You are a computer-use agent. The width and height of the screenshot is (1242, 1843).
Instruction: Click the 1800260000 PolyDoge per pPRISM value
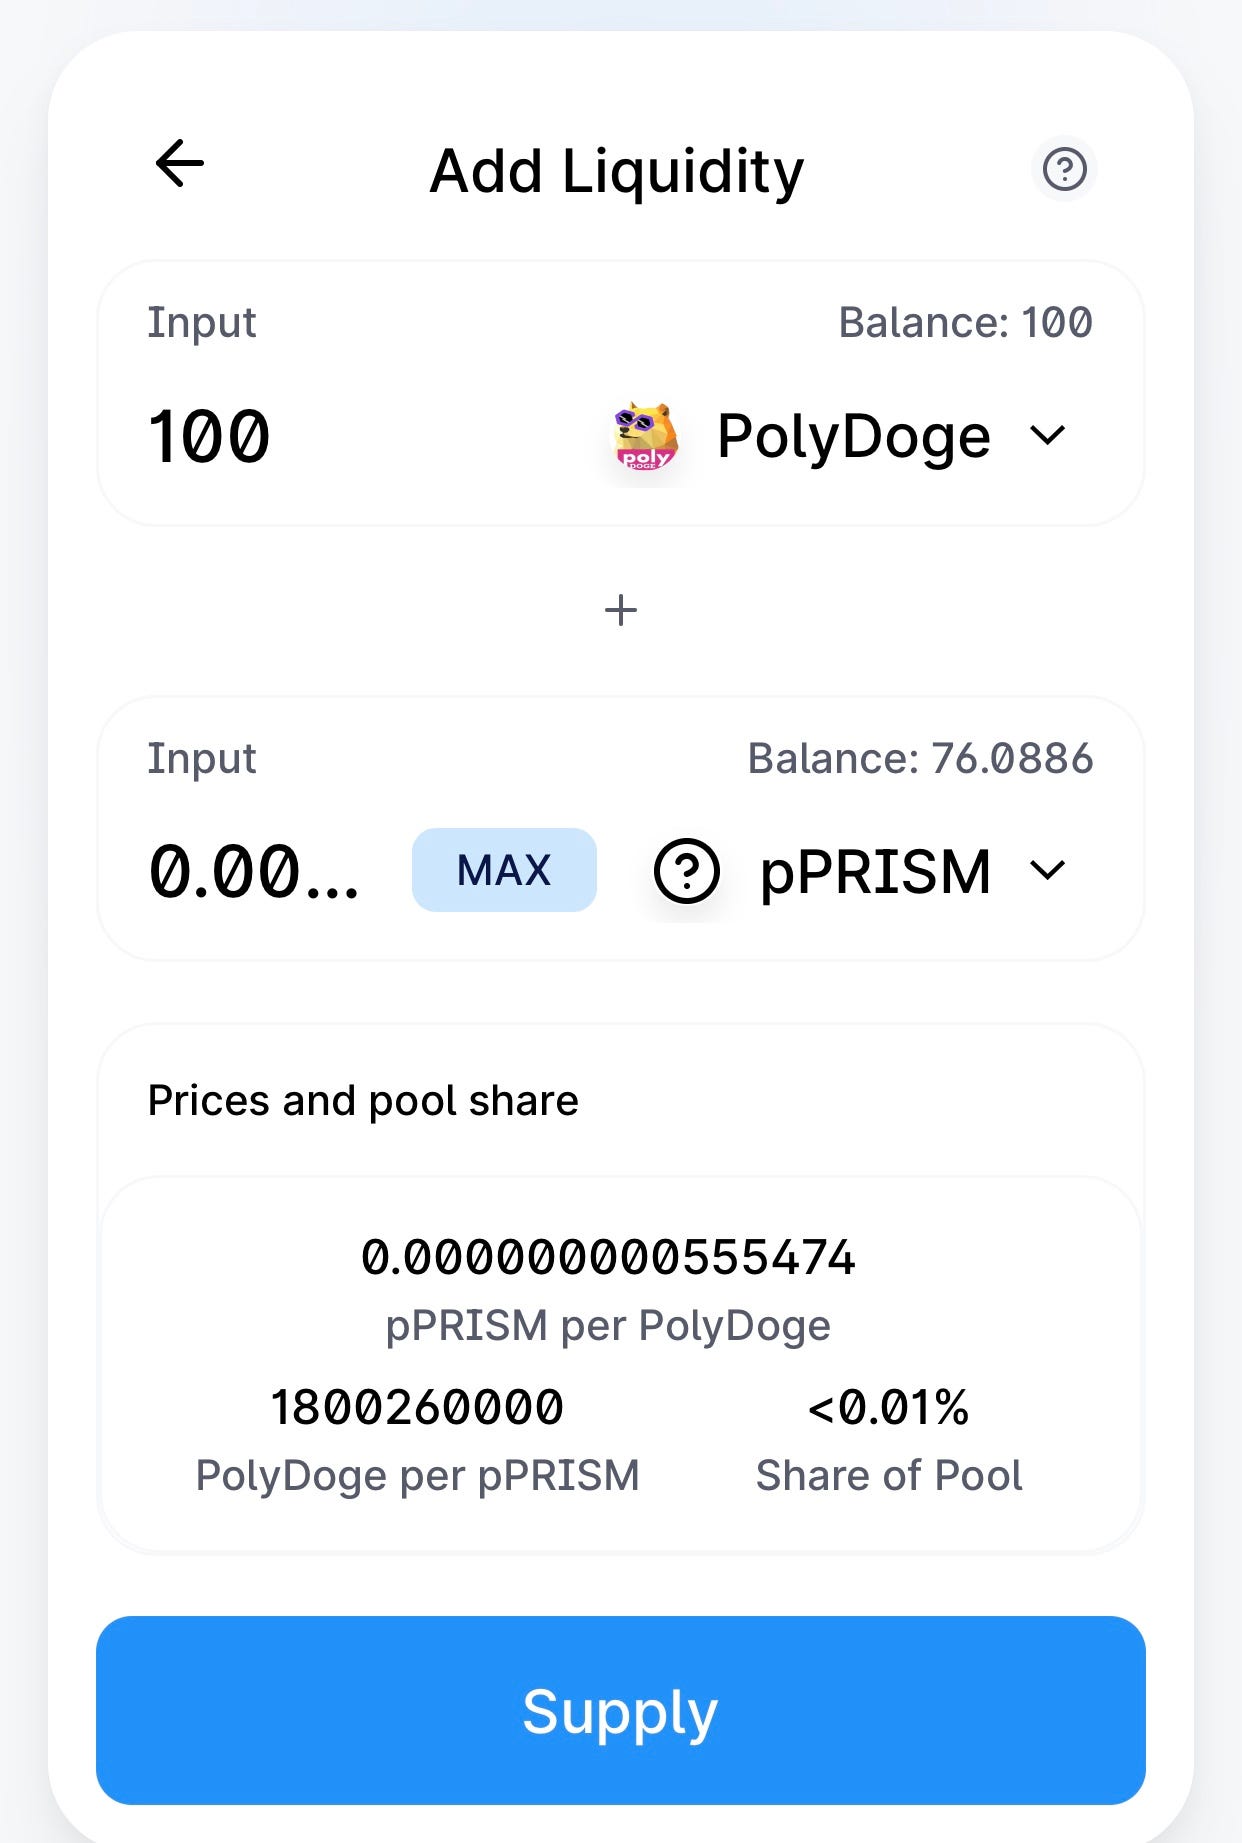(417, 1407)
